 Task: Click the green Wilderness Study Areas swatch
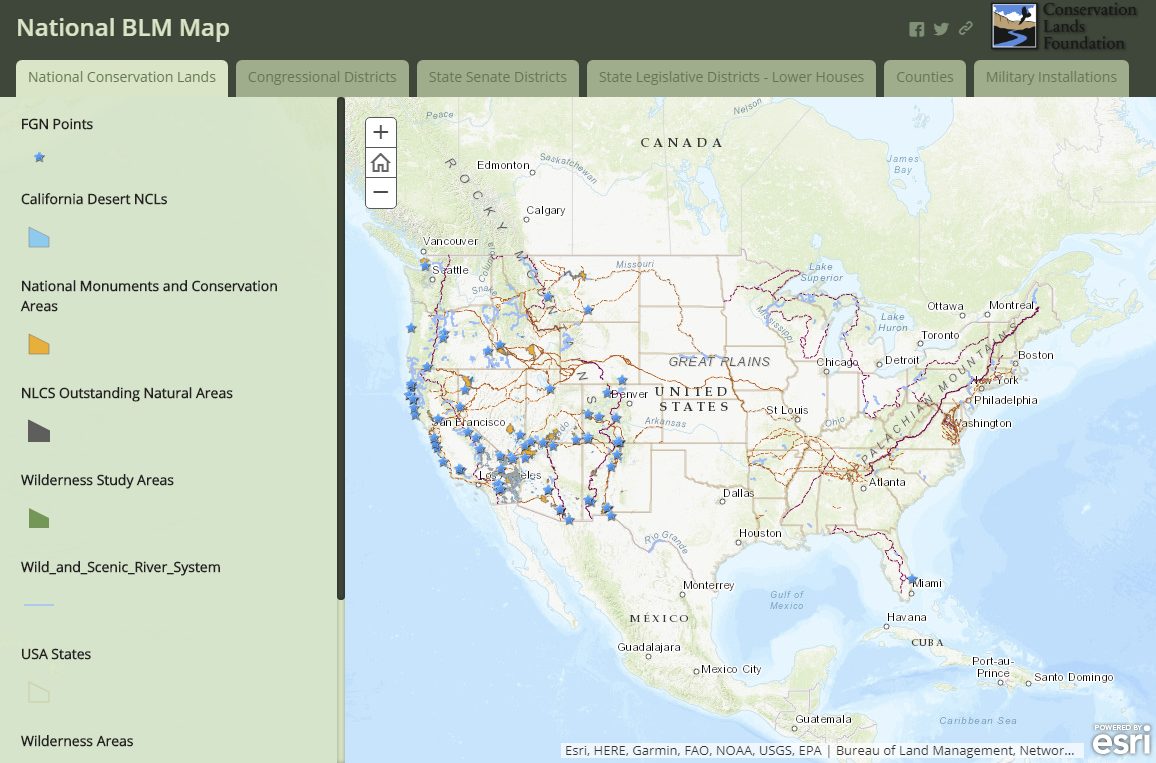click(x=39, y=518)
